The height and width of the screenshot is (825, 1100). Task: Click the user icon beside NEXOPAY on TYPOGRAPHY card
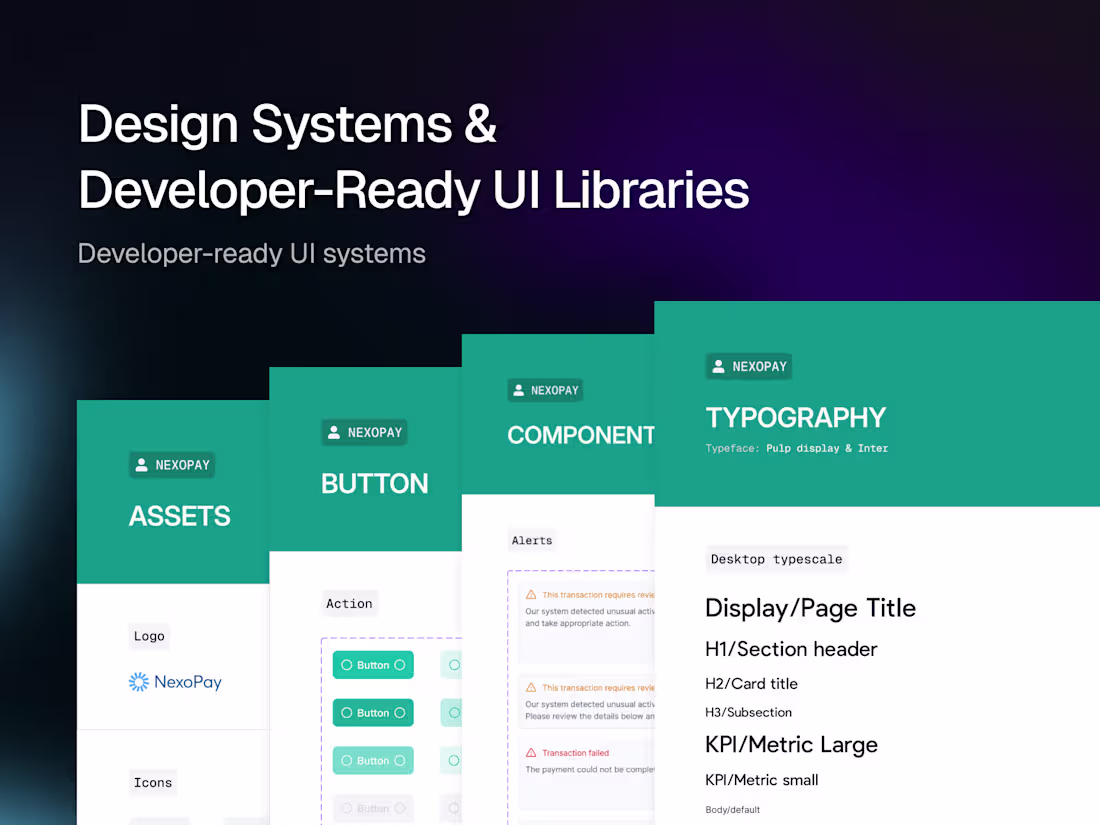718,366
